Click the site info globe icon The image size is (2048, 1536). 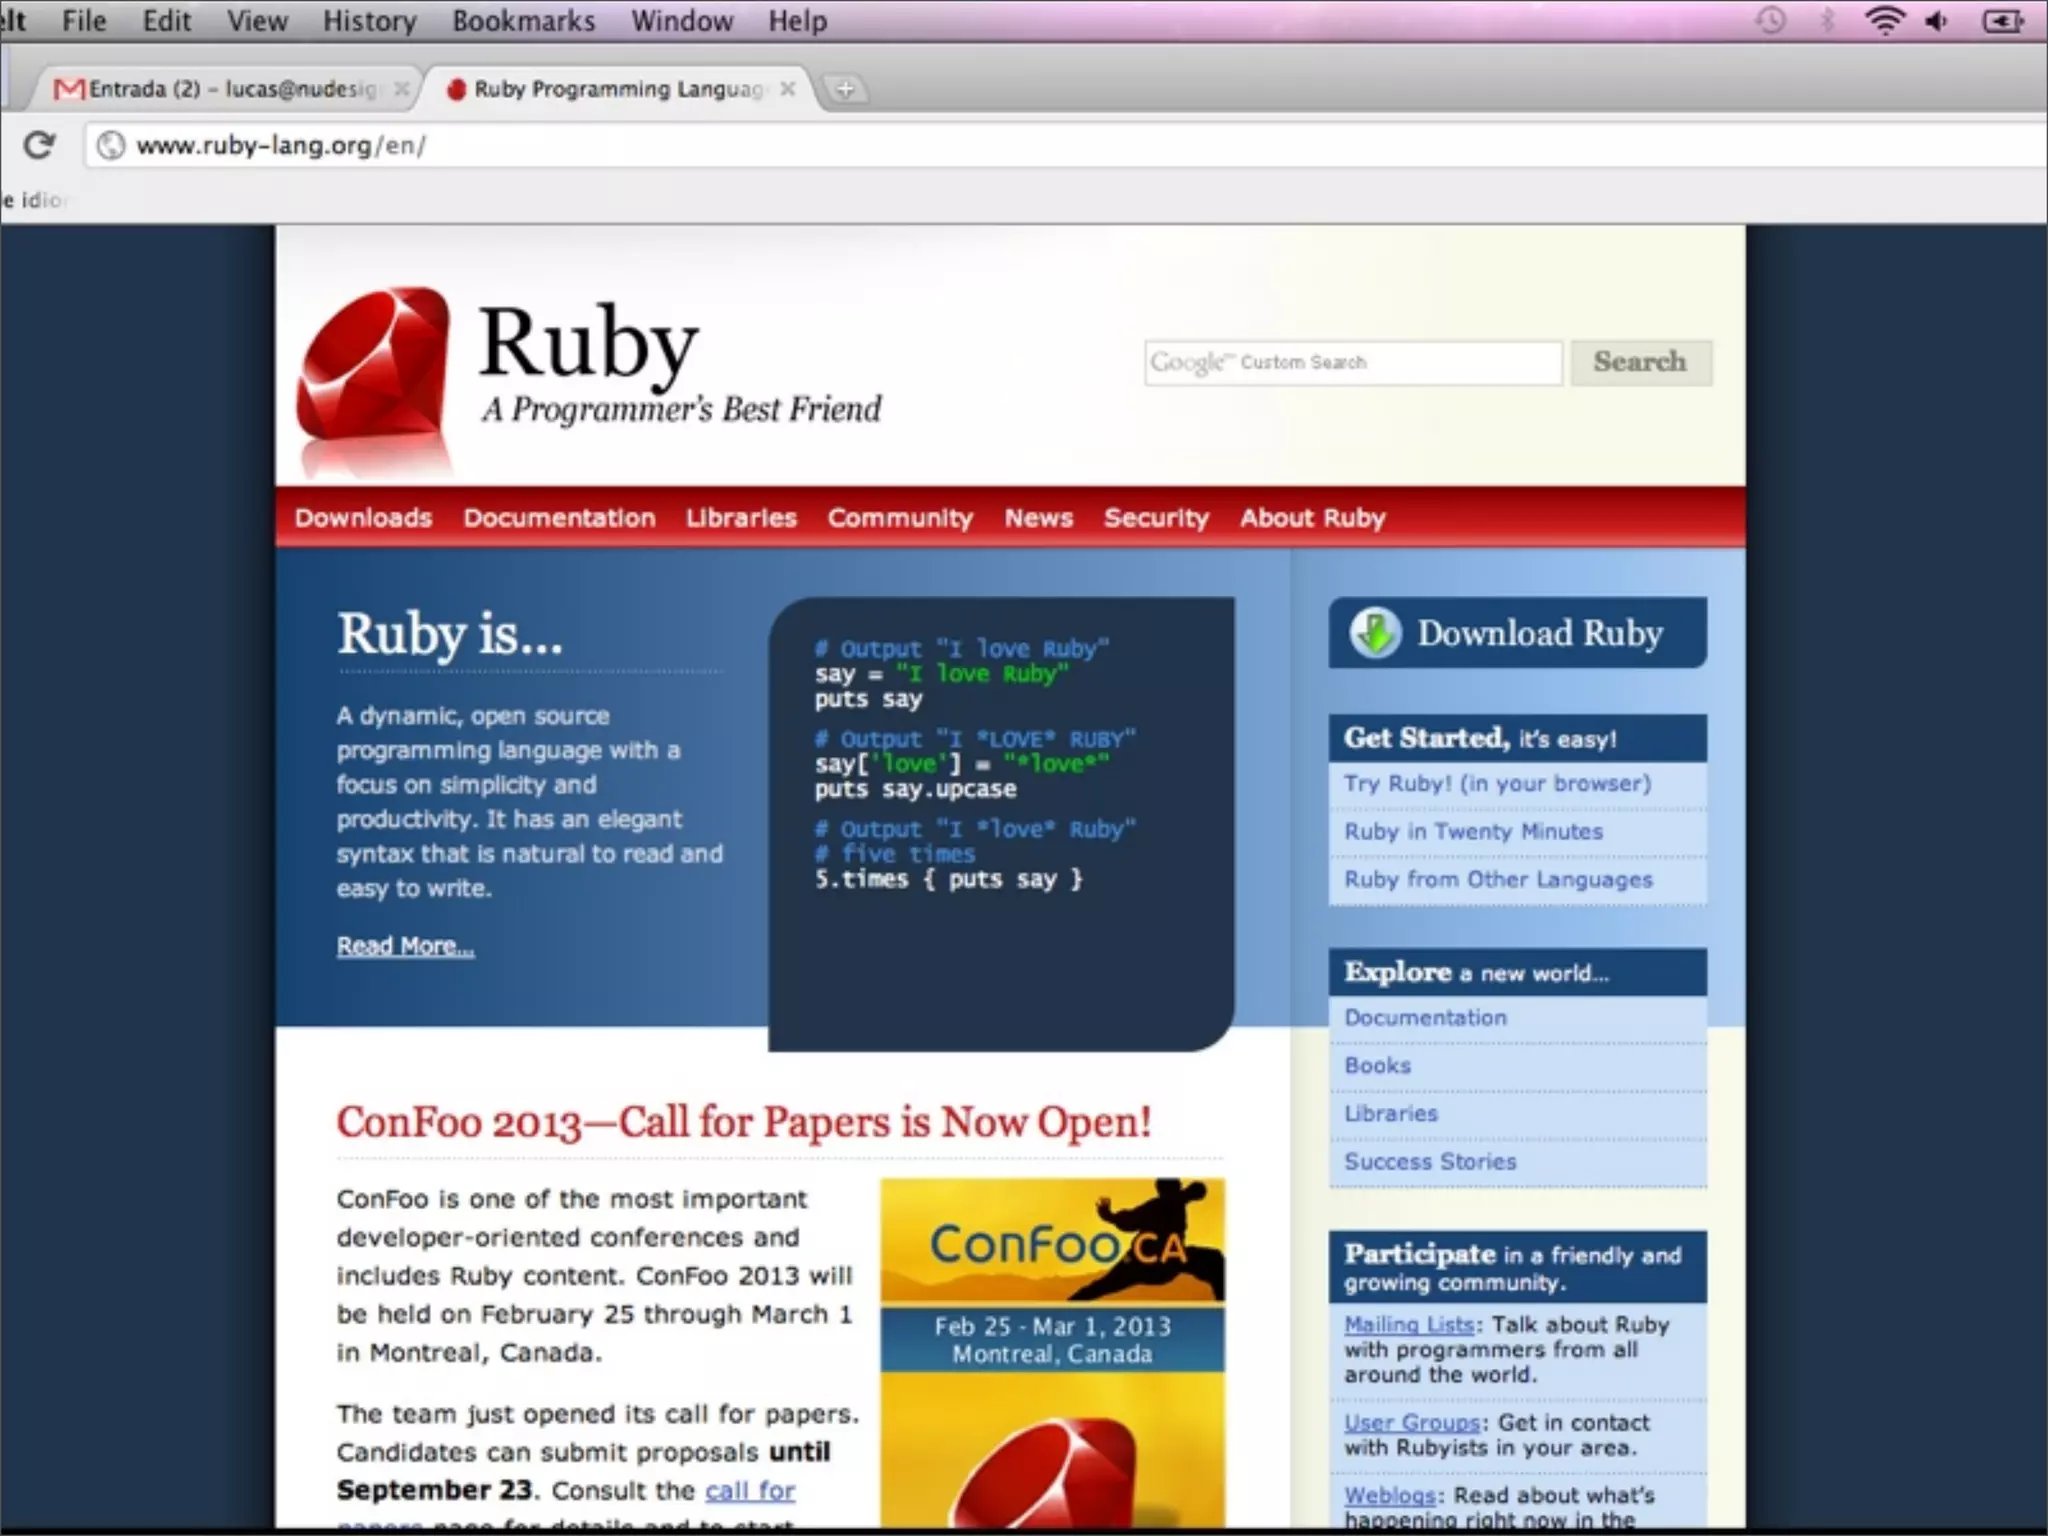[x=111, y=146]
